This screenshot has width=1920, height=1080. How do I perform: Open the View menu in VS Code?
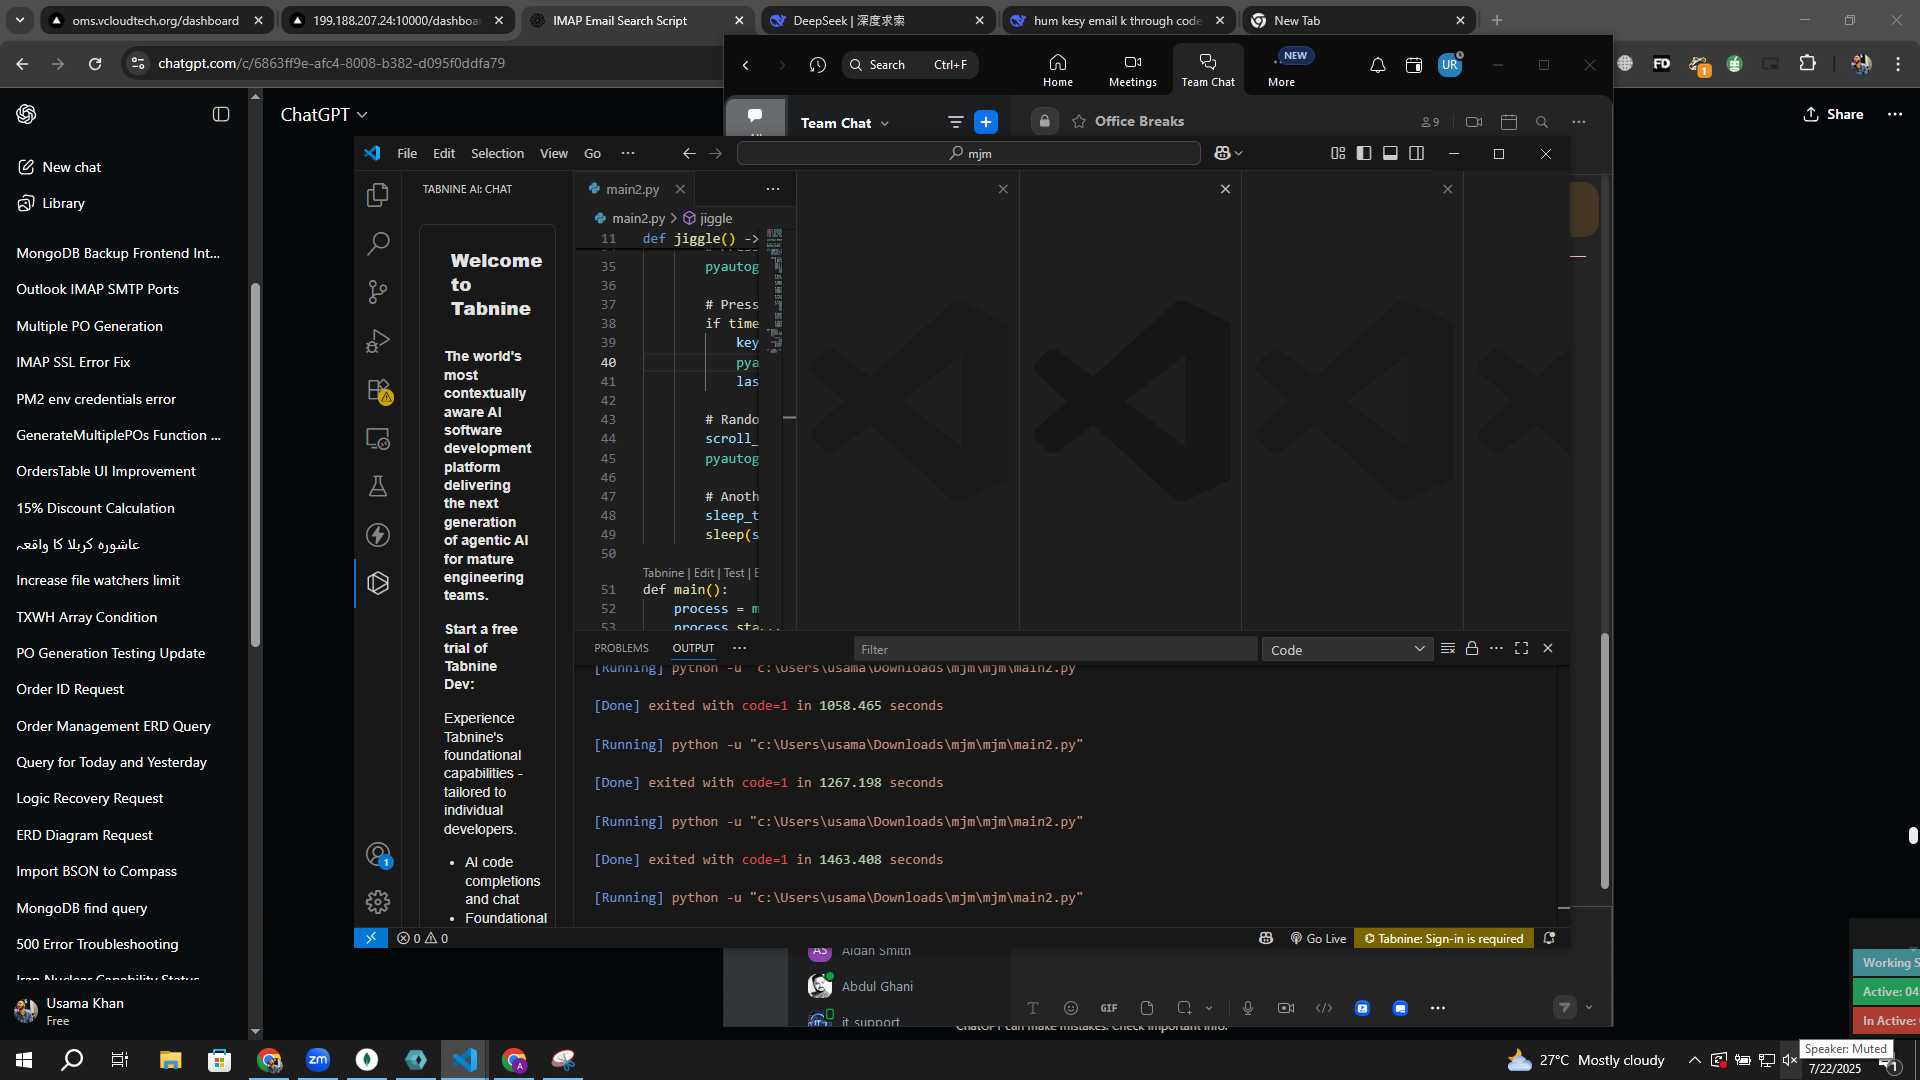(554, 153)
